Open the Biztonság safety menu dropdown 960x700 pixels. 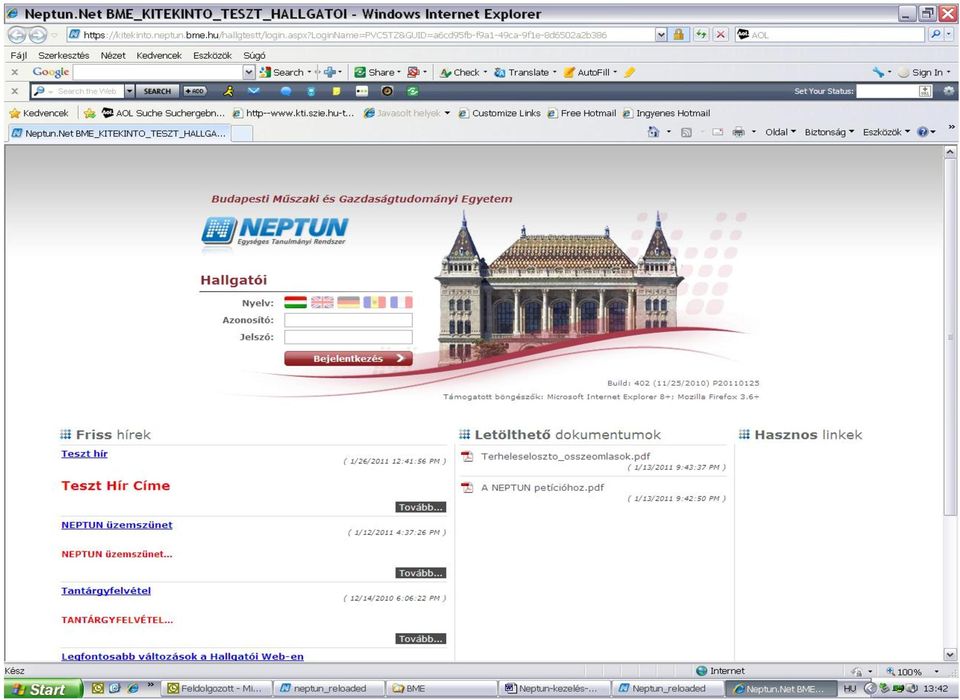pos(829,132)
